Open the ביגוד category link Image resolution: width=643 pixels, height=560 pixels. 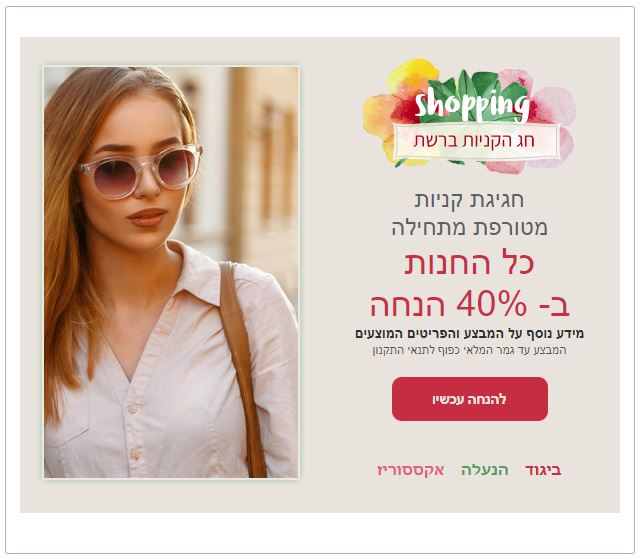[543, 470]
